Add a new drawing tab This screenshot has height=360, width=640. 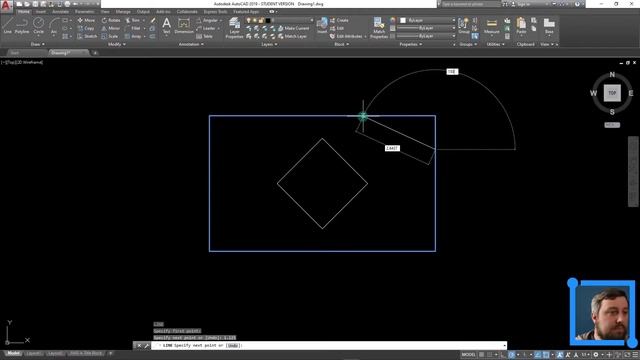point(95,53)
